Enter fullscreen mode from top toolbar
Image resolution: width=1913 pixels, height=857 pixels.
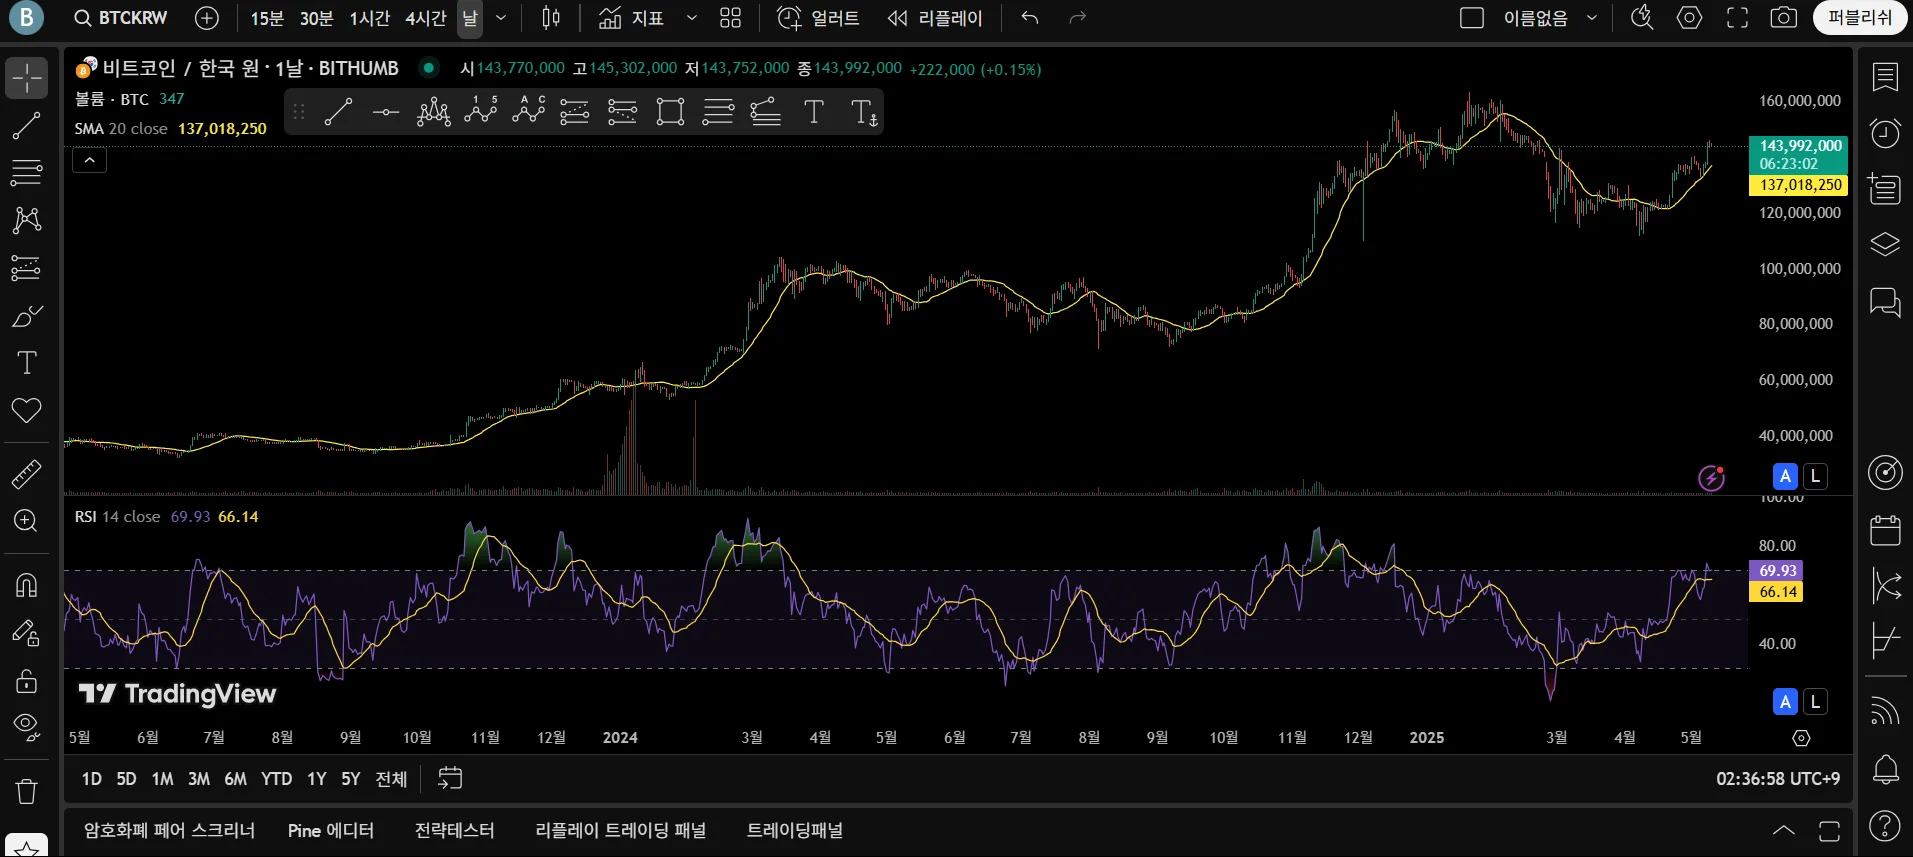pyautogui.click(x=1737, y=18)
